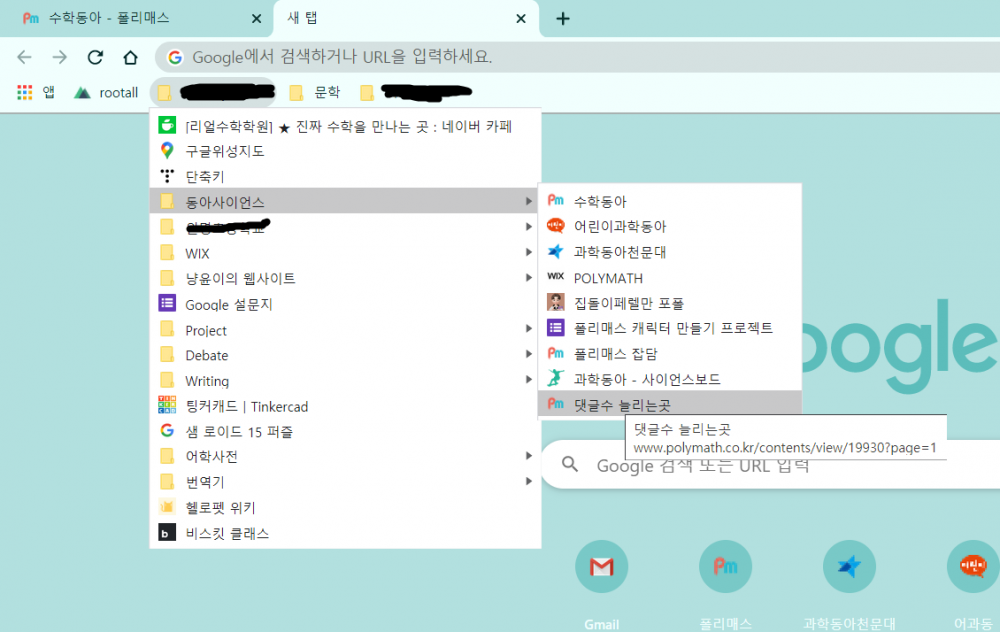The height and width of the screenshot is (632, 1000).
Task: Open the Gmail shortcut tile
Action: 601,566
